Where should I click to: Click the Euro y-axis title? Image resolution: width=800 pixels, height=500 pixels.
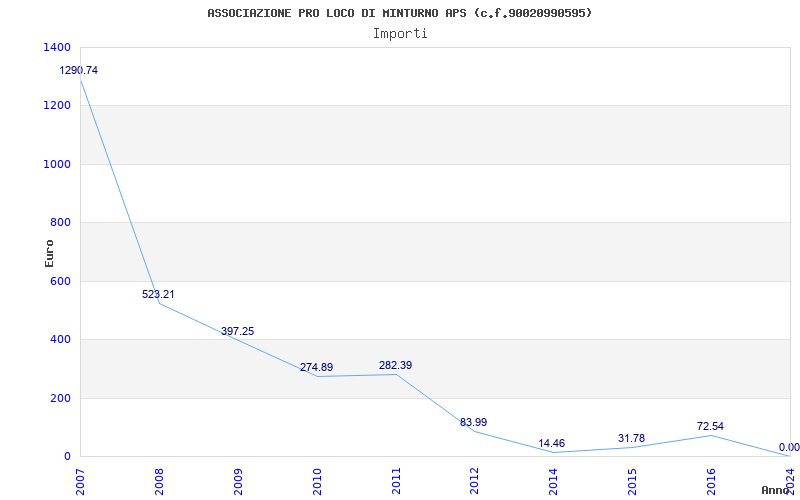(x=49, y=253)
